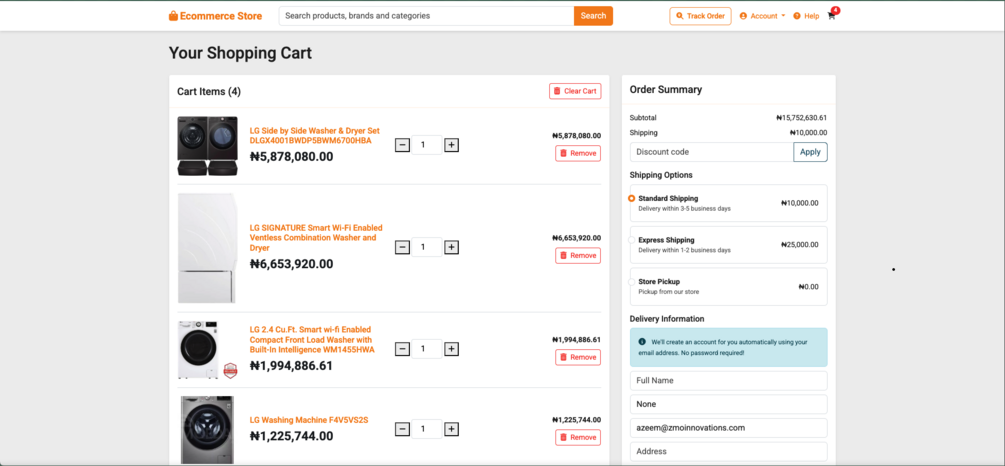
Task: Open LG SIGNATURE washer product thumbnail
Action: 207,248
